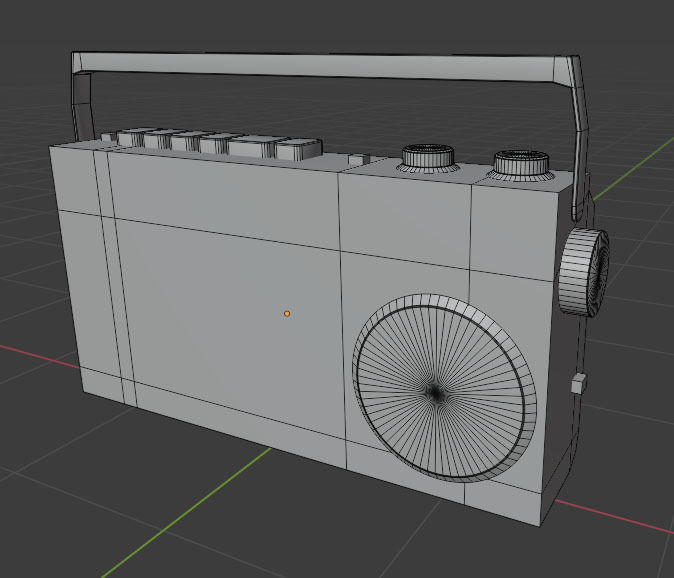Select the small square switch on the radio's side
Image resolution: width=674 pixels, height=578 pixels.
579,383
